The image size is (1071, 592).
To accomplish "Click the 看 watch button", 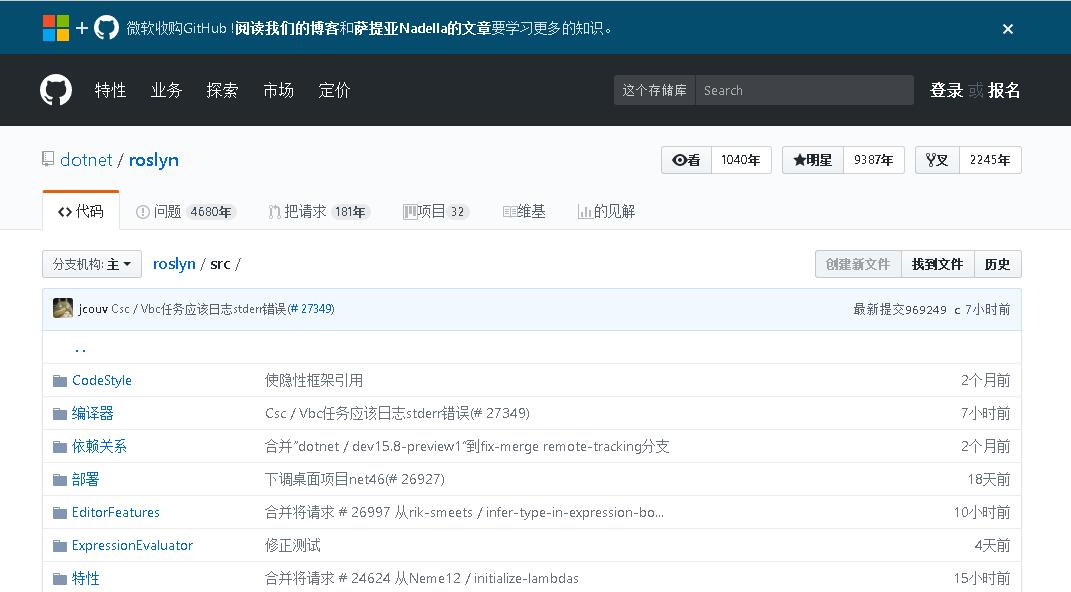I will pos(686,160).
